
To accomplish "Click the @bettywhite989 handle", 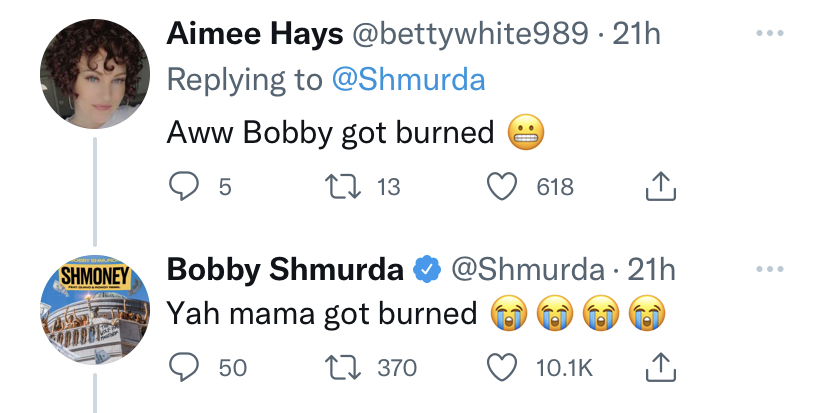I will [x=467, y=33].
